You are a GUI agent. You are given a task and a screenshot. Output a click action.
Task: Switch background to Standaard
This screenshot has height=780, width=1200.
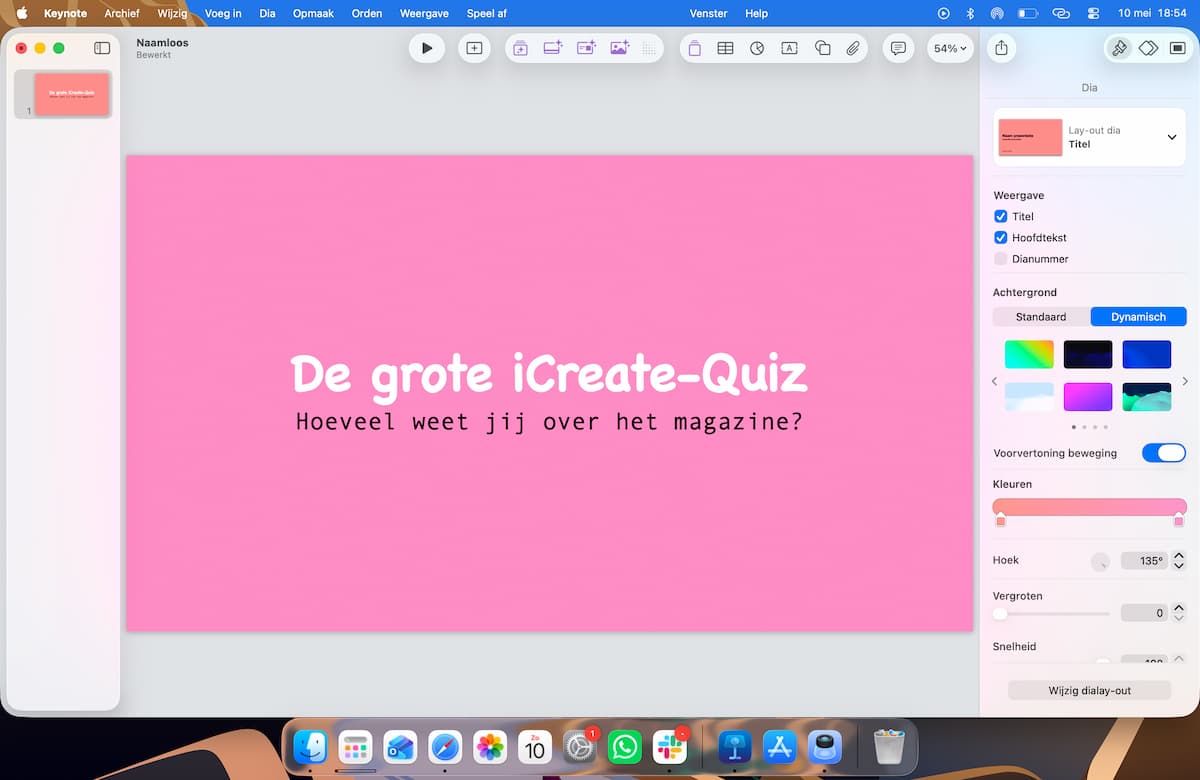1041,317
